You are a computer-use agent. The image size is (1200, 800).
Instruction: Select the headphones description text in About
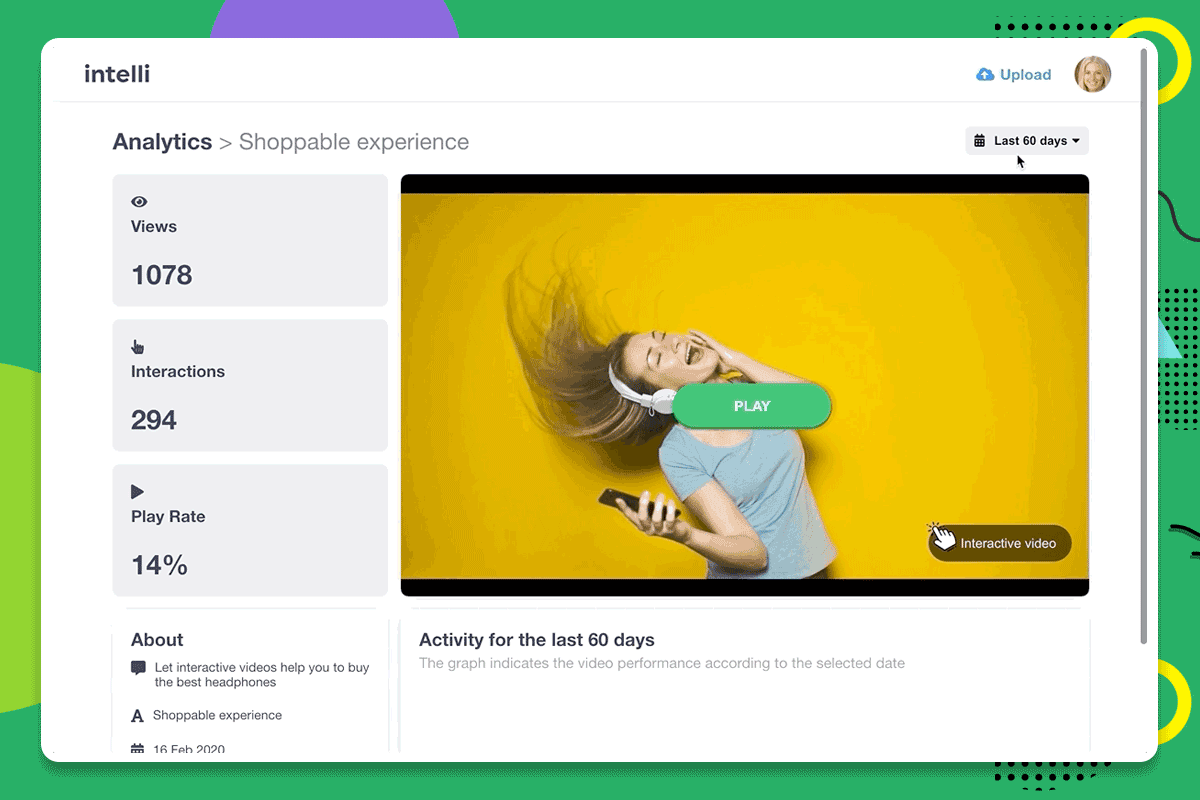(262, 675)
